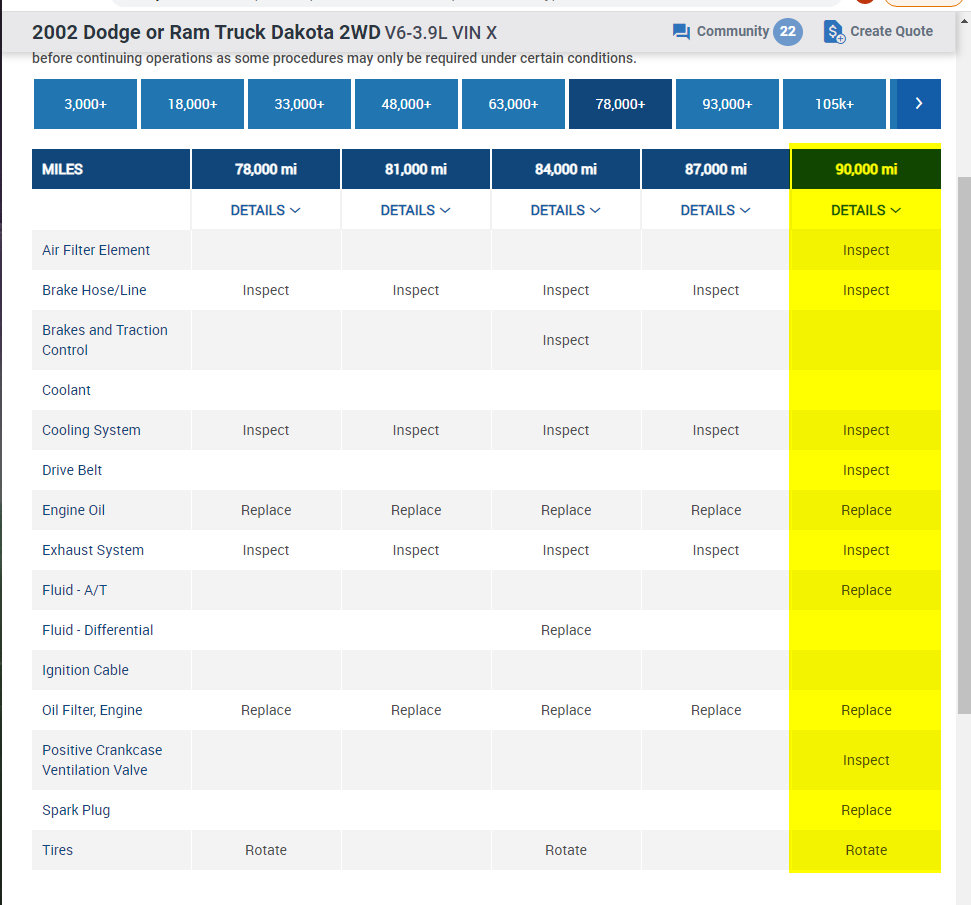Expand DETAILS under 87,000 mi
This screenshot has height=905, width=971.
pyautogui.click(x=716, y=211)
